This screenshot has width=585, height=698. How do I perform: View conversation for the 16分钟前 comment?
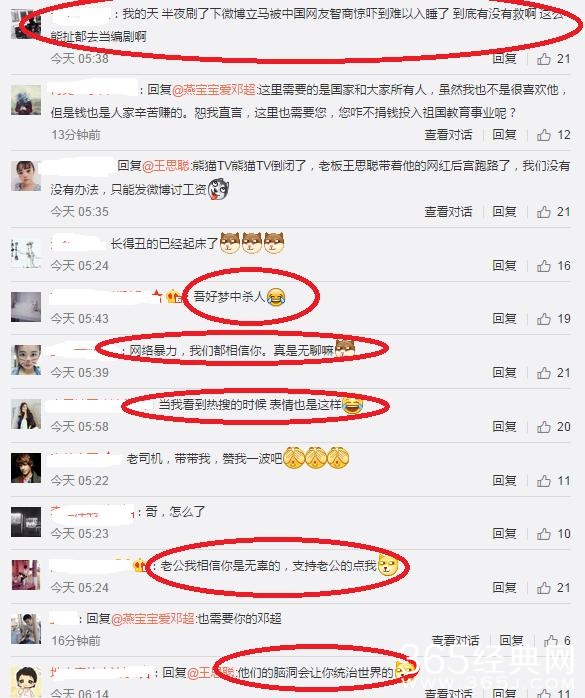pos(455,641)
